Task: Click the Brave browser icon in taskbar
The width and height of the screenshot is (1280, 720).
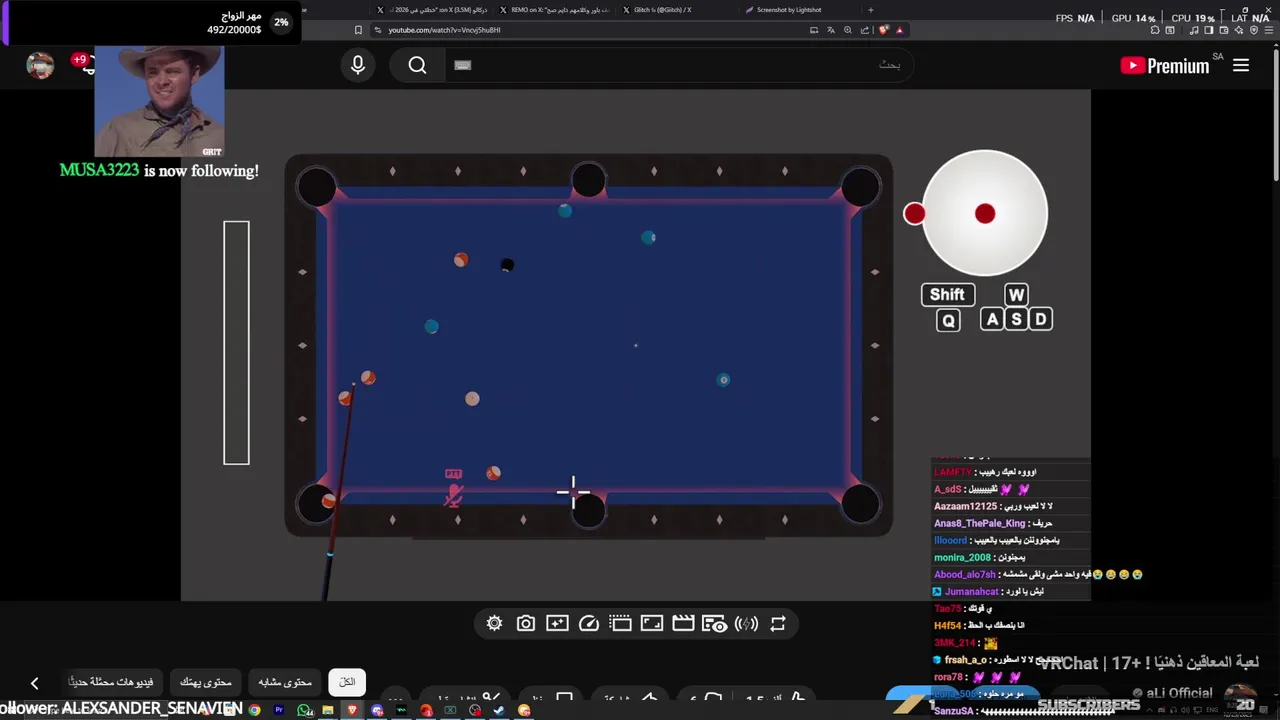Action: point(352,710)
